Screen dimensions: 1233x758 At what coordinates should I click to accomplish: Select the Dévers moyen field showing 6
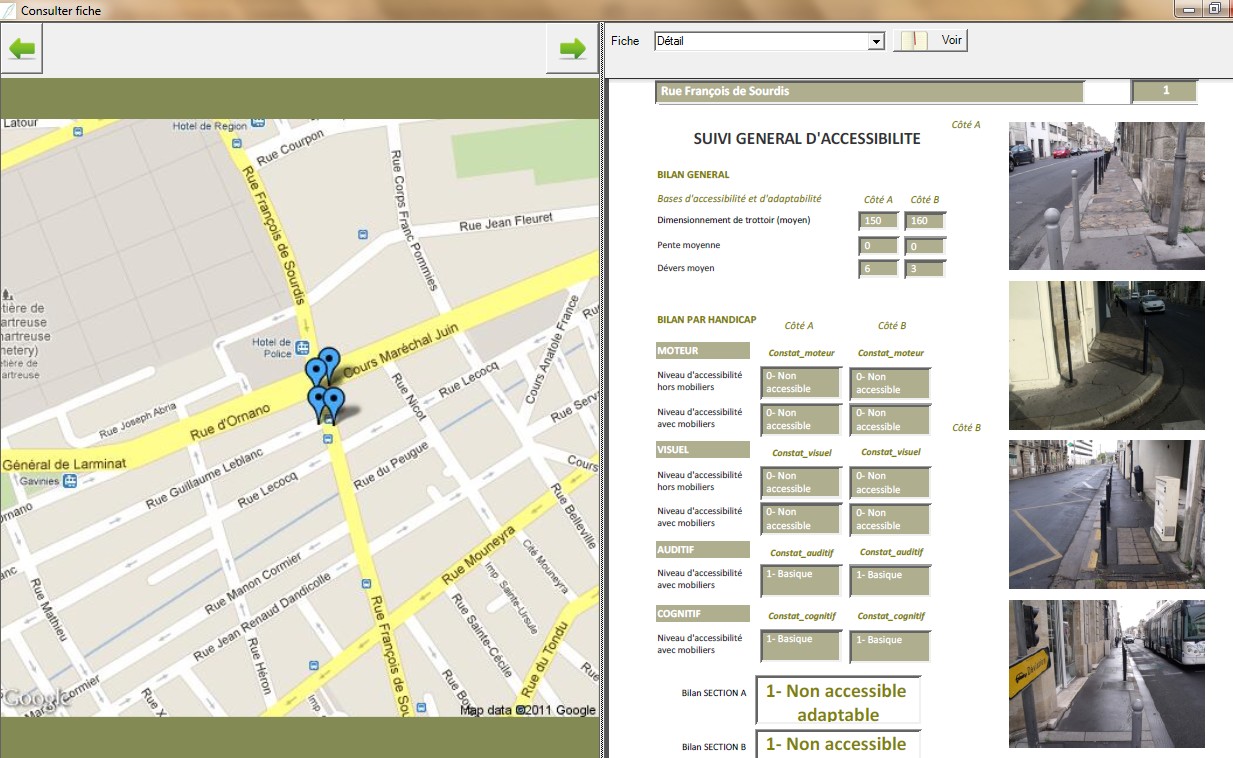[x=878, y=269]
